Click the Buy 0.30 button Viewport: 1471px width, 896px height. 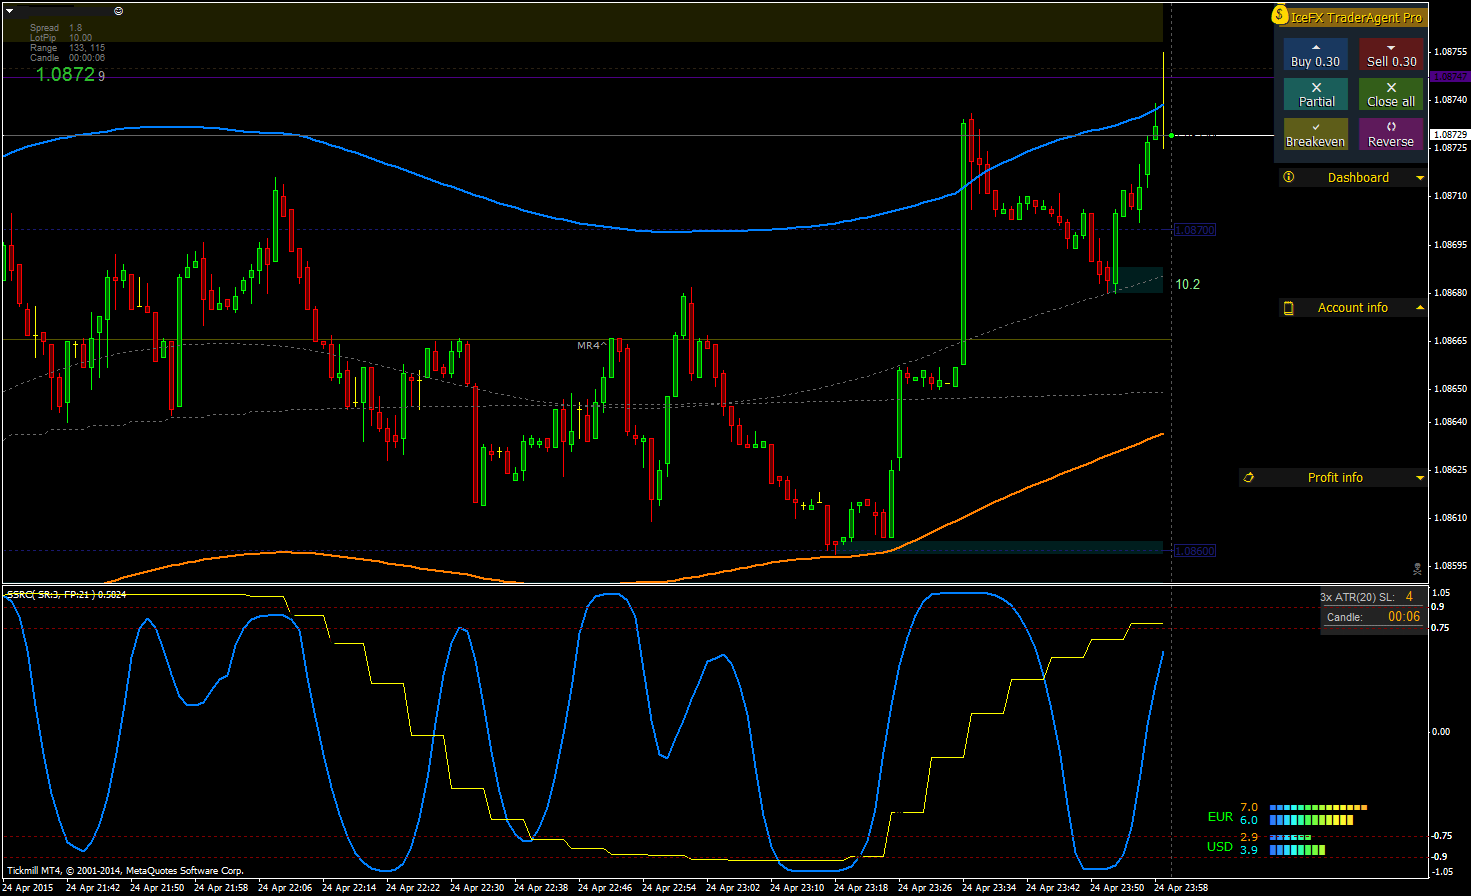click(x=1315, y=54)
